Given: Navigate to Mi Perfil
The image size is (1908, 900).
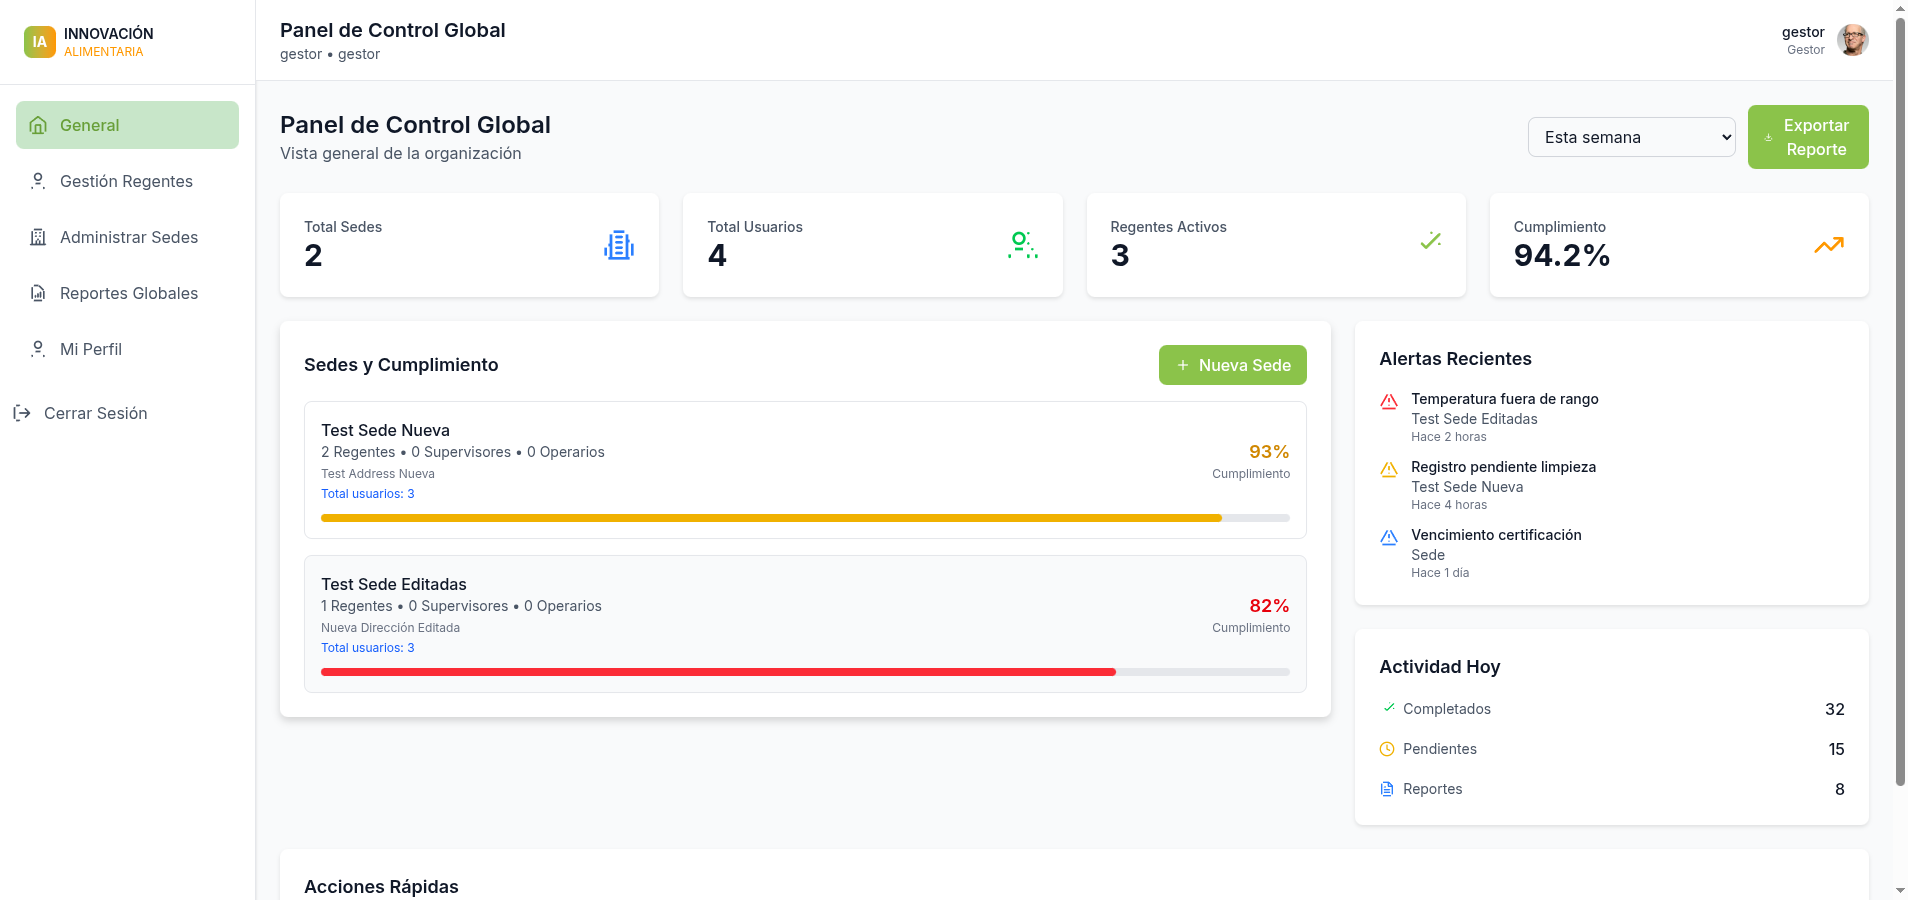Looking at the screenshot, I should coord(90,349).
